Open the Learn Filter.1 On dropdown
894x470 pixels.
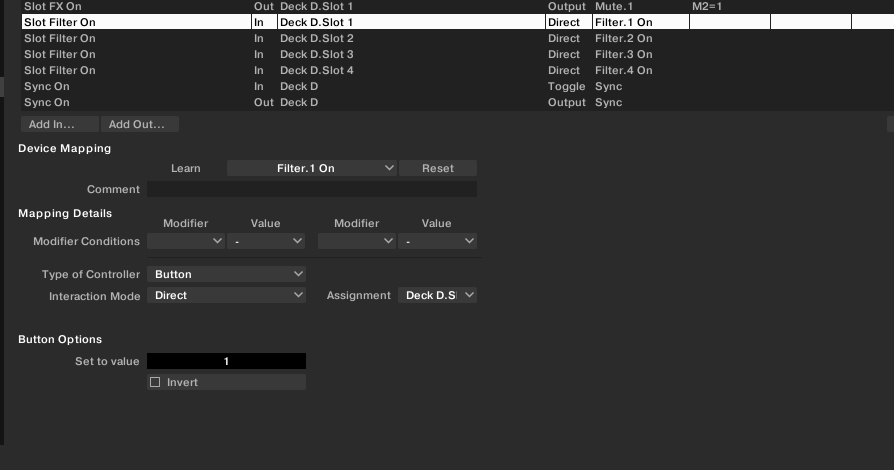point(311,168)
